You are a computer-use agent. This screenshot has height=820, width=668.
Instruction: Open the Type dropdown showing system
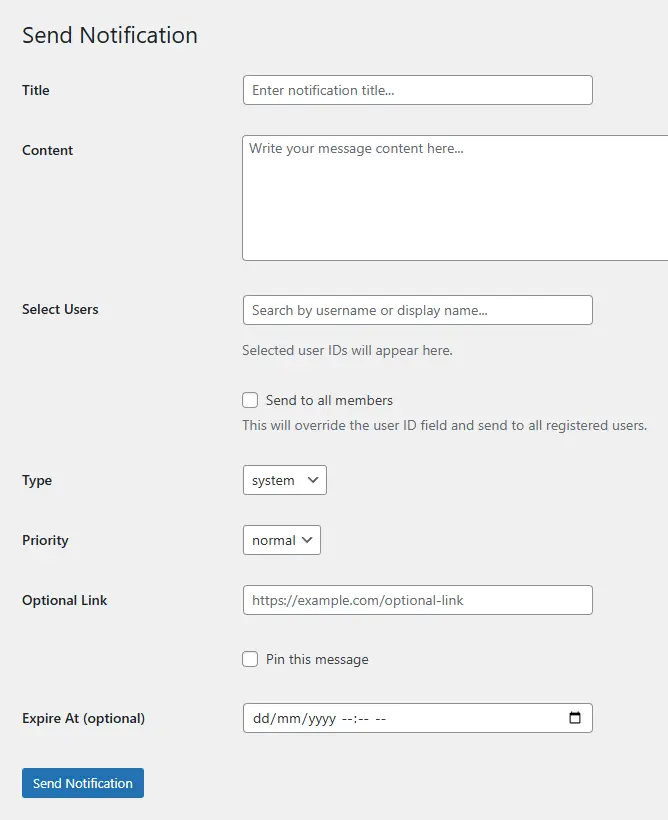point(285,480)
